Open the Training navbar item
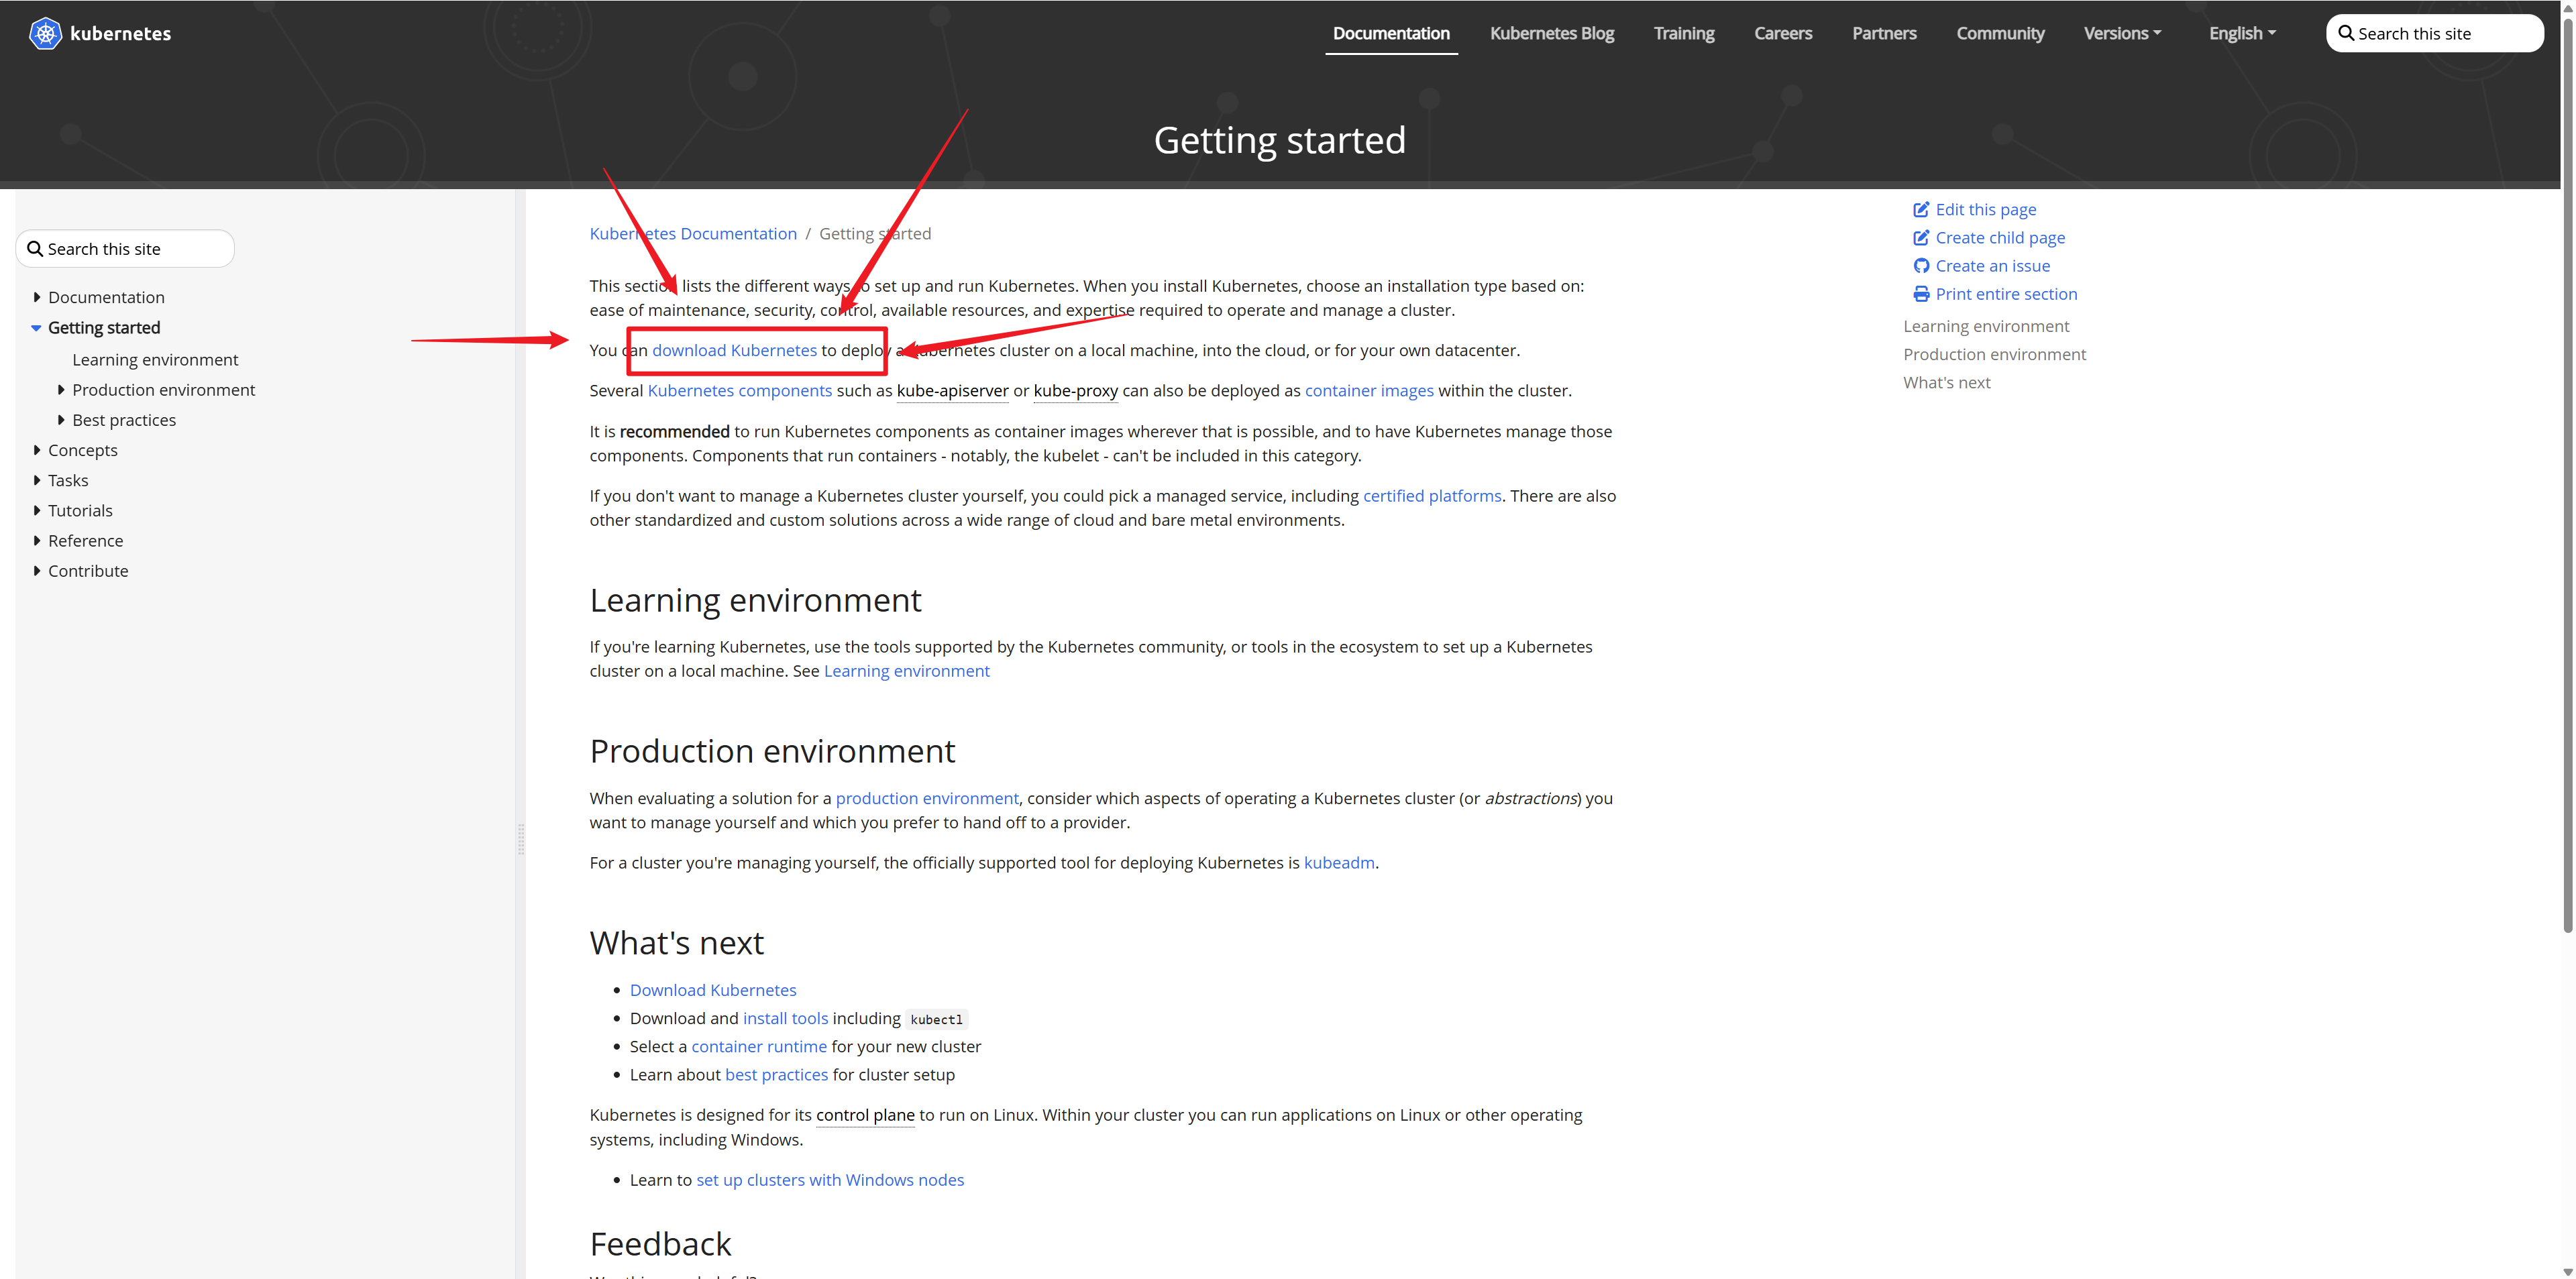2576x1279 pixels. click(1684, 33)
